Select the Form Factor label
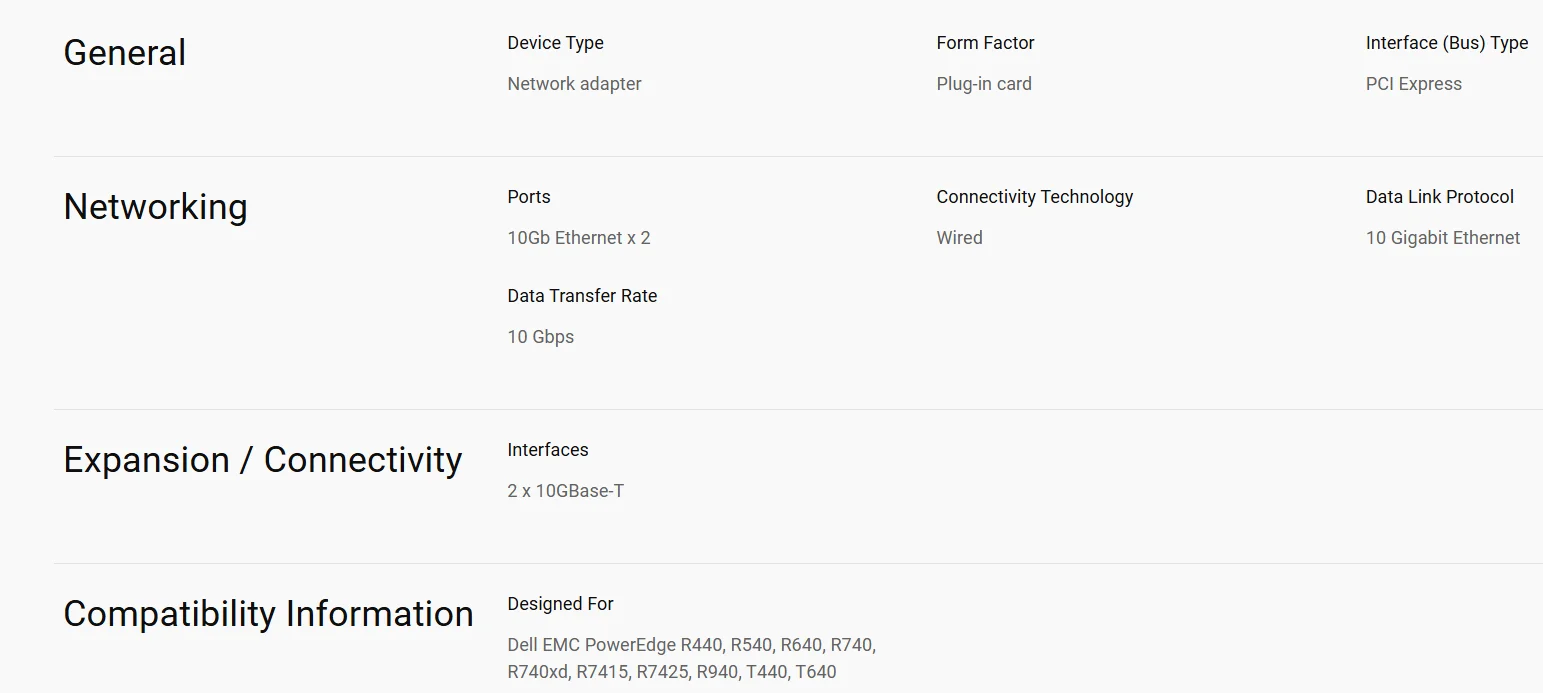This screenshot has width=1543, height=693. (985, 43)
